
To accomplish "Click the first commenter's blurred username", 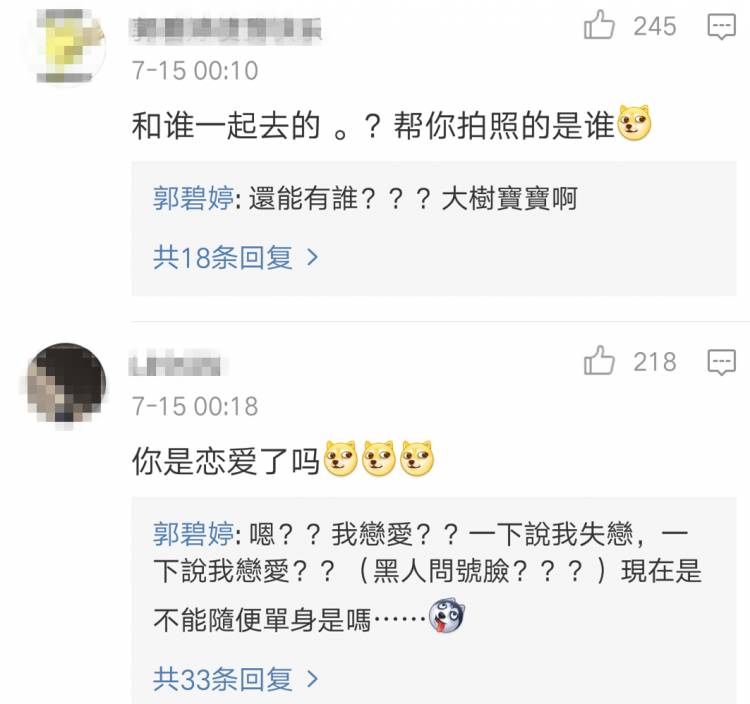I will click(x=226, y=30).
